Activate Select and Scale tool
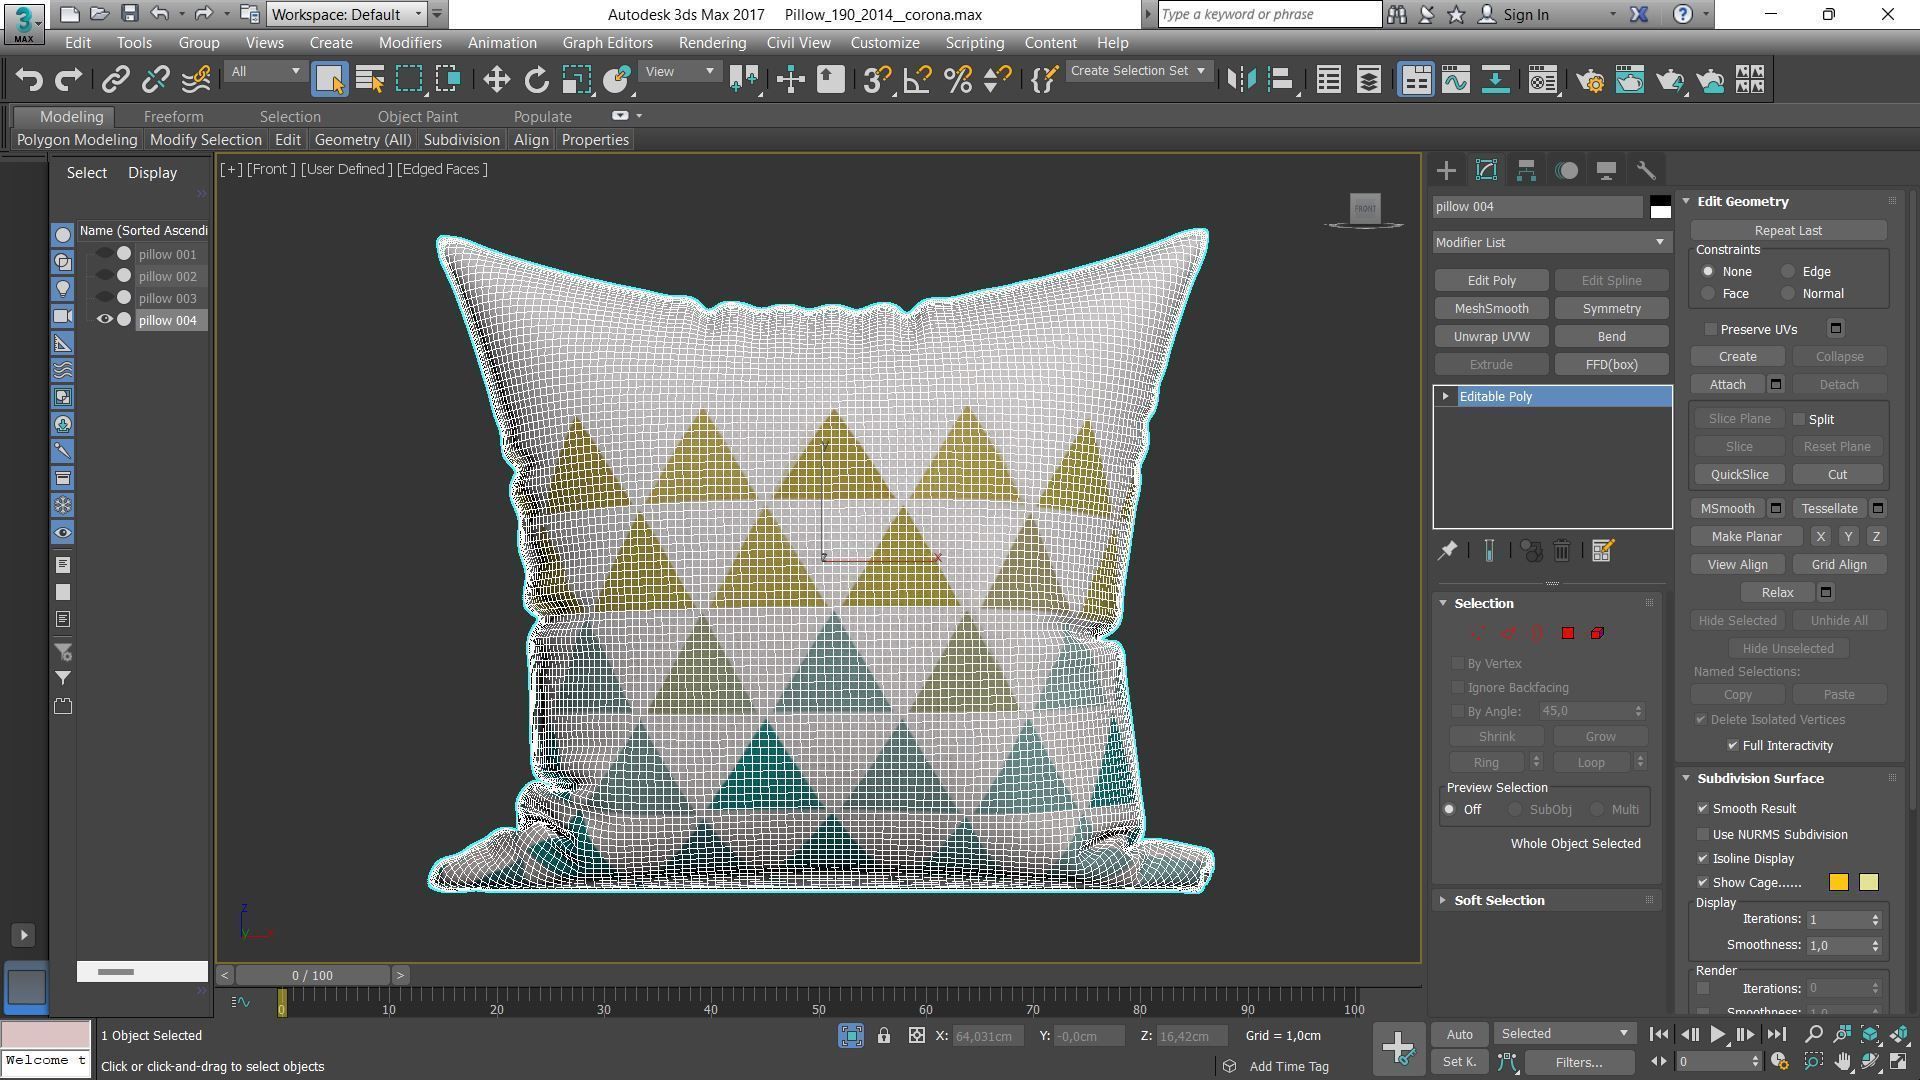This screenshot has width=1920, height=1080. [x=576, y=80]
